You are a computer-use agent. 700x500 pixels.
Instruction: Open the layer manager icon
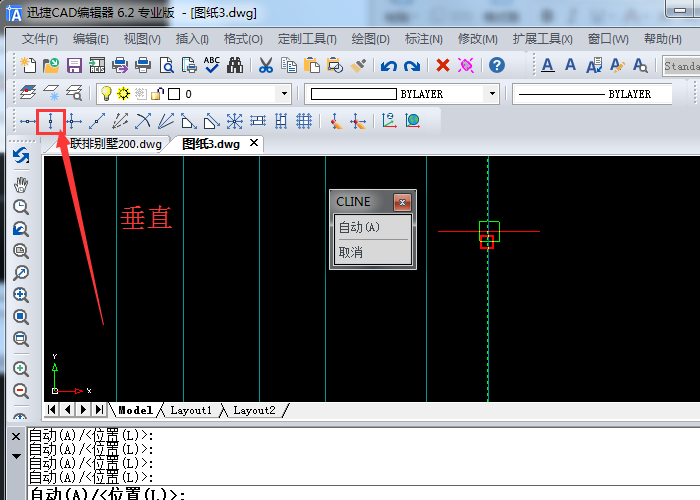pos(28,93)
